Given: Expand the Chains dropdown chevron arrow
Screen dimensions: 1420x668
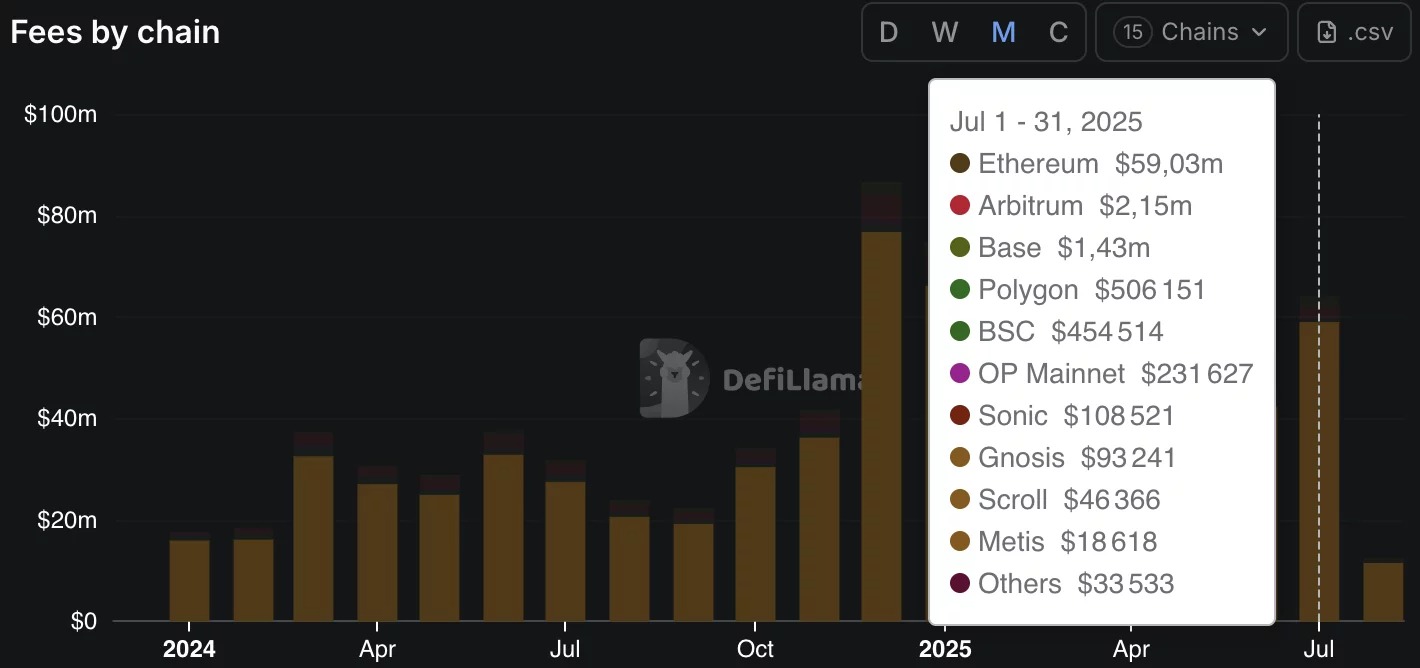Looking at the screenshot, I should 1259,33.
